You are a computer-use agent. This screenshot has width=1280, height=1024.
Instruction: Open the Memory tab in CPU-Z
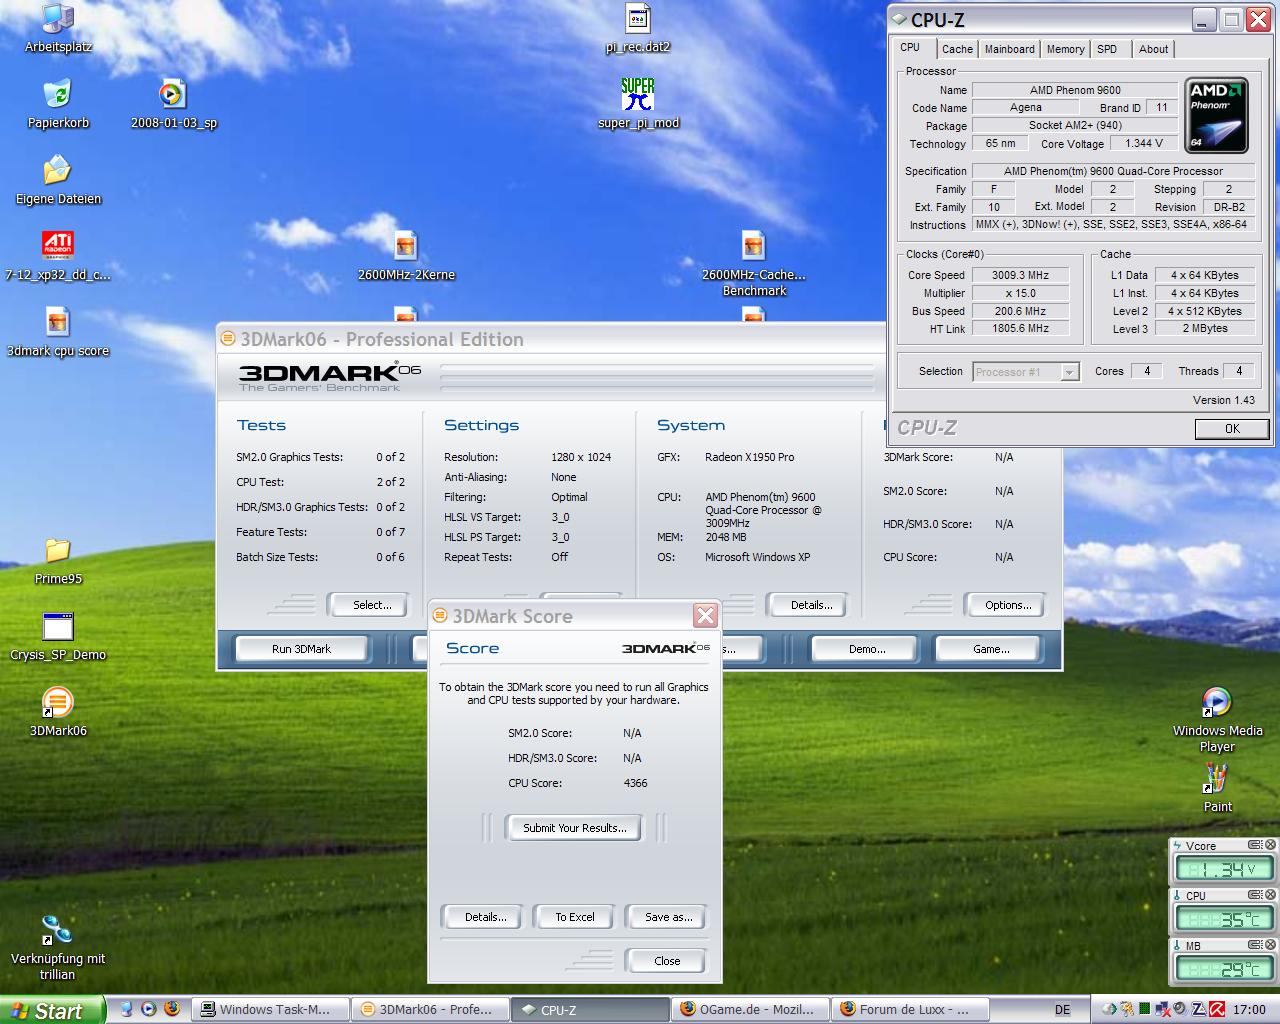pos(1065,49)
